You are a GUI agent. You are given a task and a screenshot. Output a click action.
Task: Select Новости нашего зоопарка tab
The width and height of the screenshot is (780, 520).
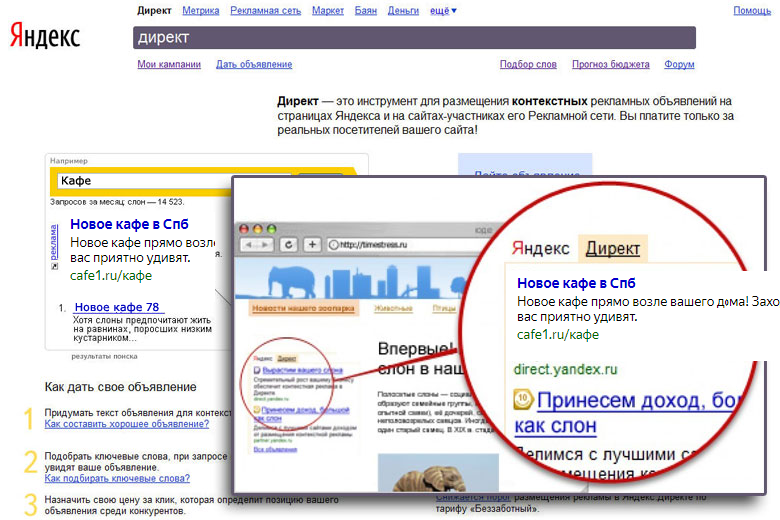(x=303, y=309)
